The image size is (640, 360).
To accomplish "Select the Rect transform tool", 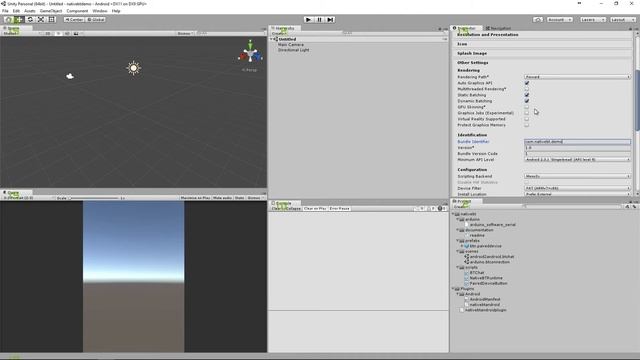I will (x=51, y=20).
